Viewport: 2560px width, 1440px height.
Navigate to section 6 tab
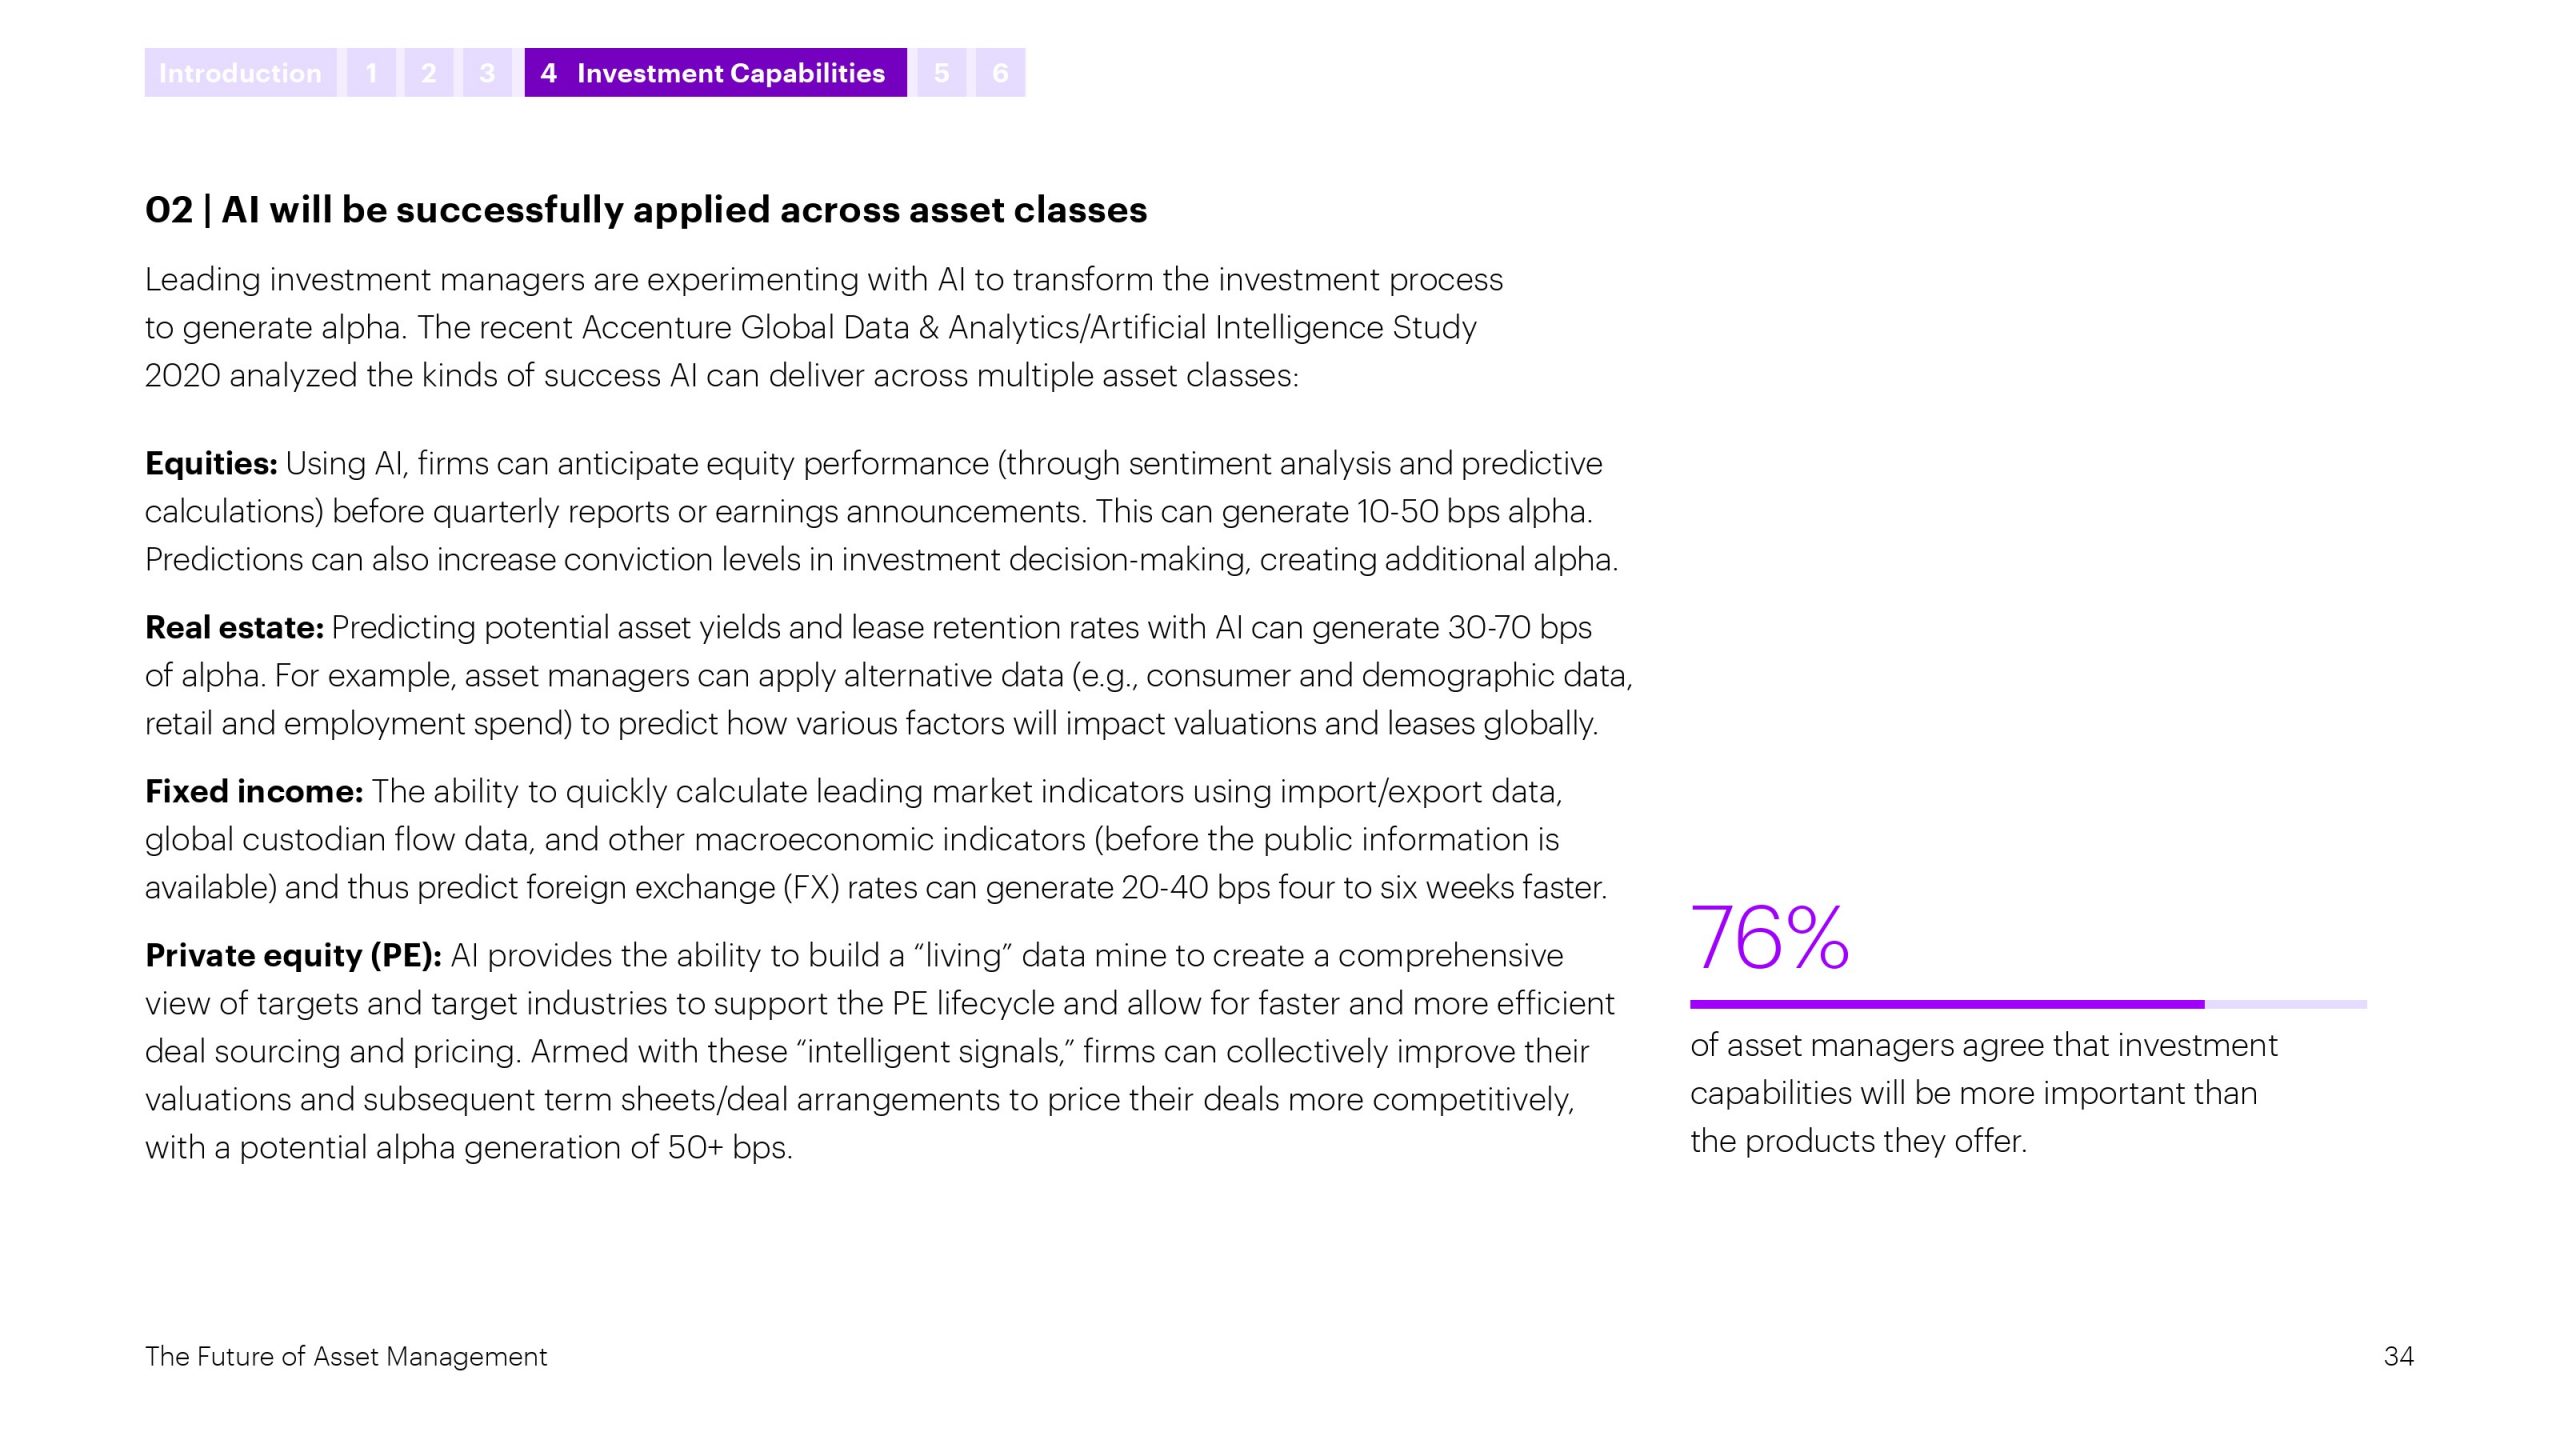click(x=1000, y=73)
